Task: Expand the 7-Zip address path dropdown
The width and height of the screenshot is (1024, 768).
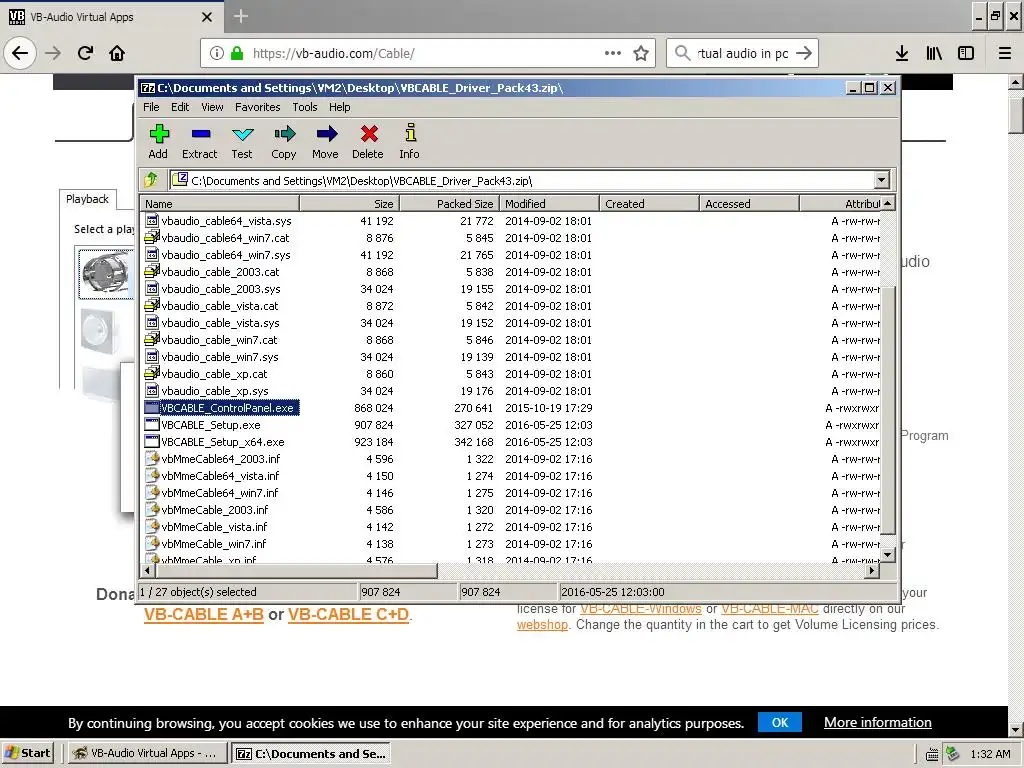Action: pyautogui.click(x=882, y=180)
